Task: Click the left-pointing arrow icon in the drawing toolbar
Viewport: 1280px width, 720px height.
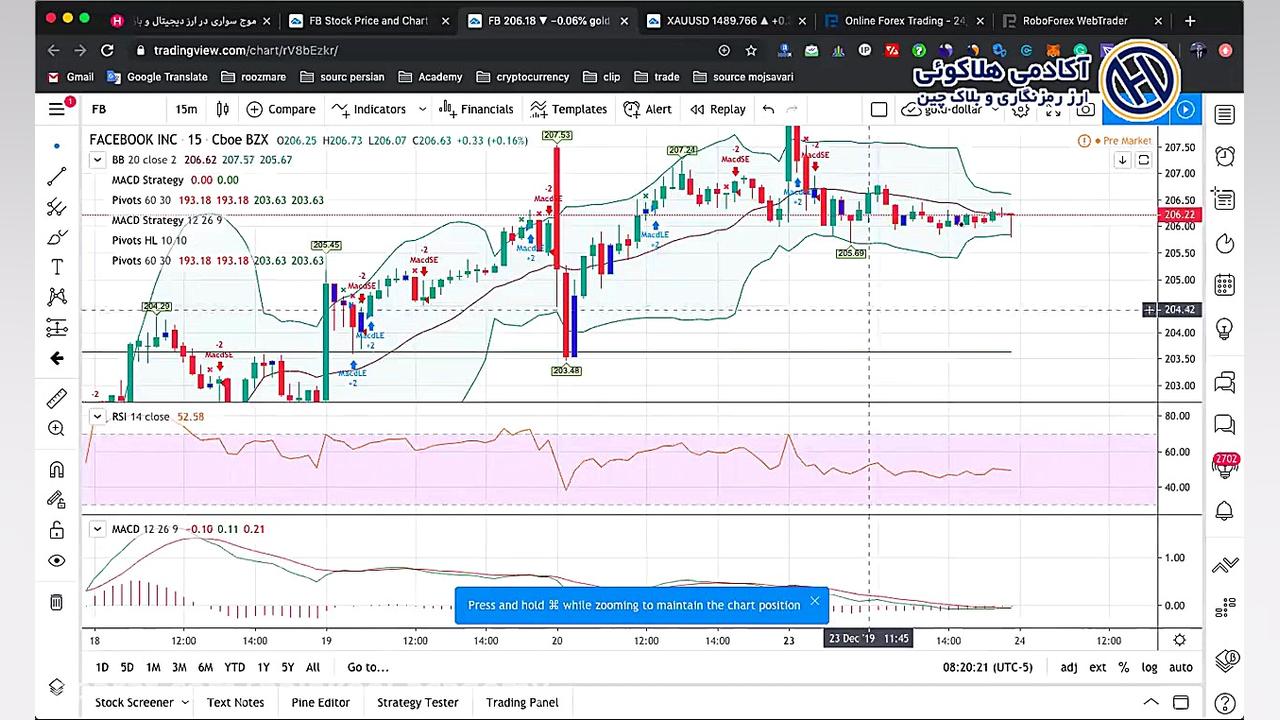Action: click(57, 358)
